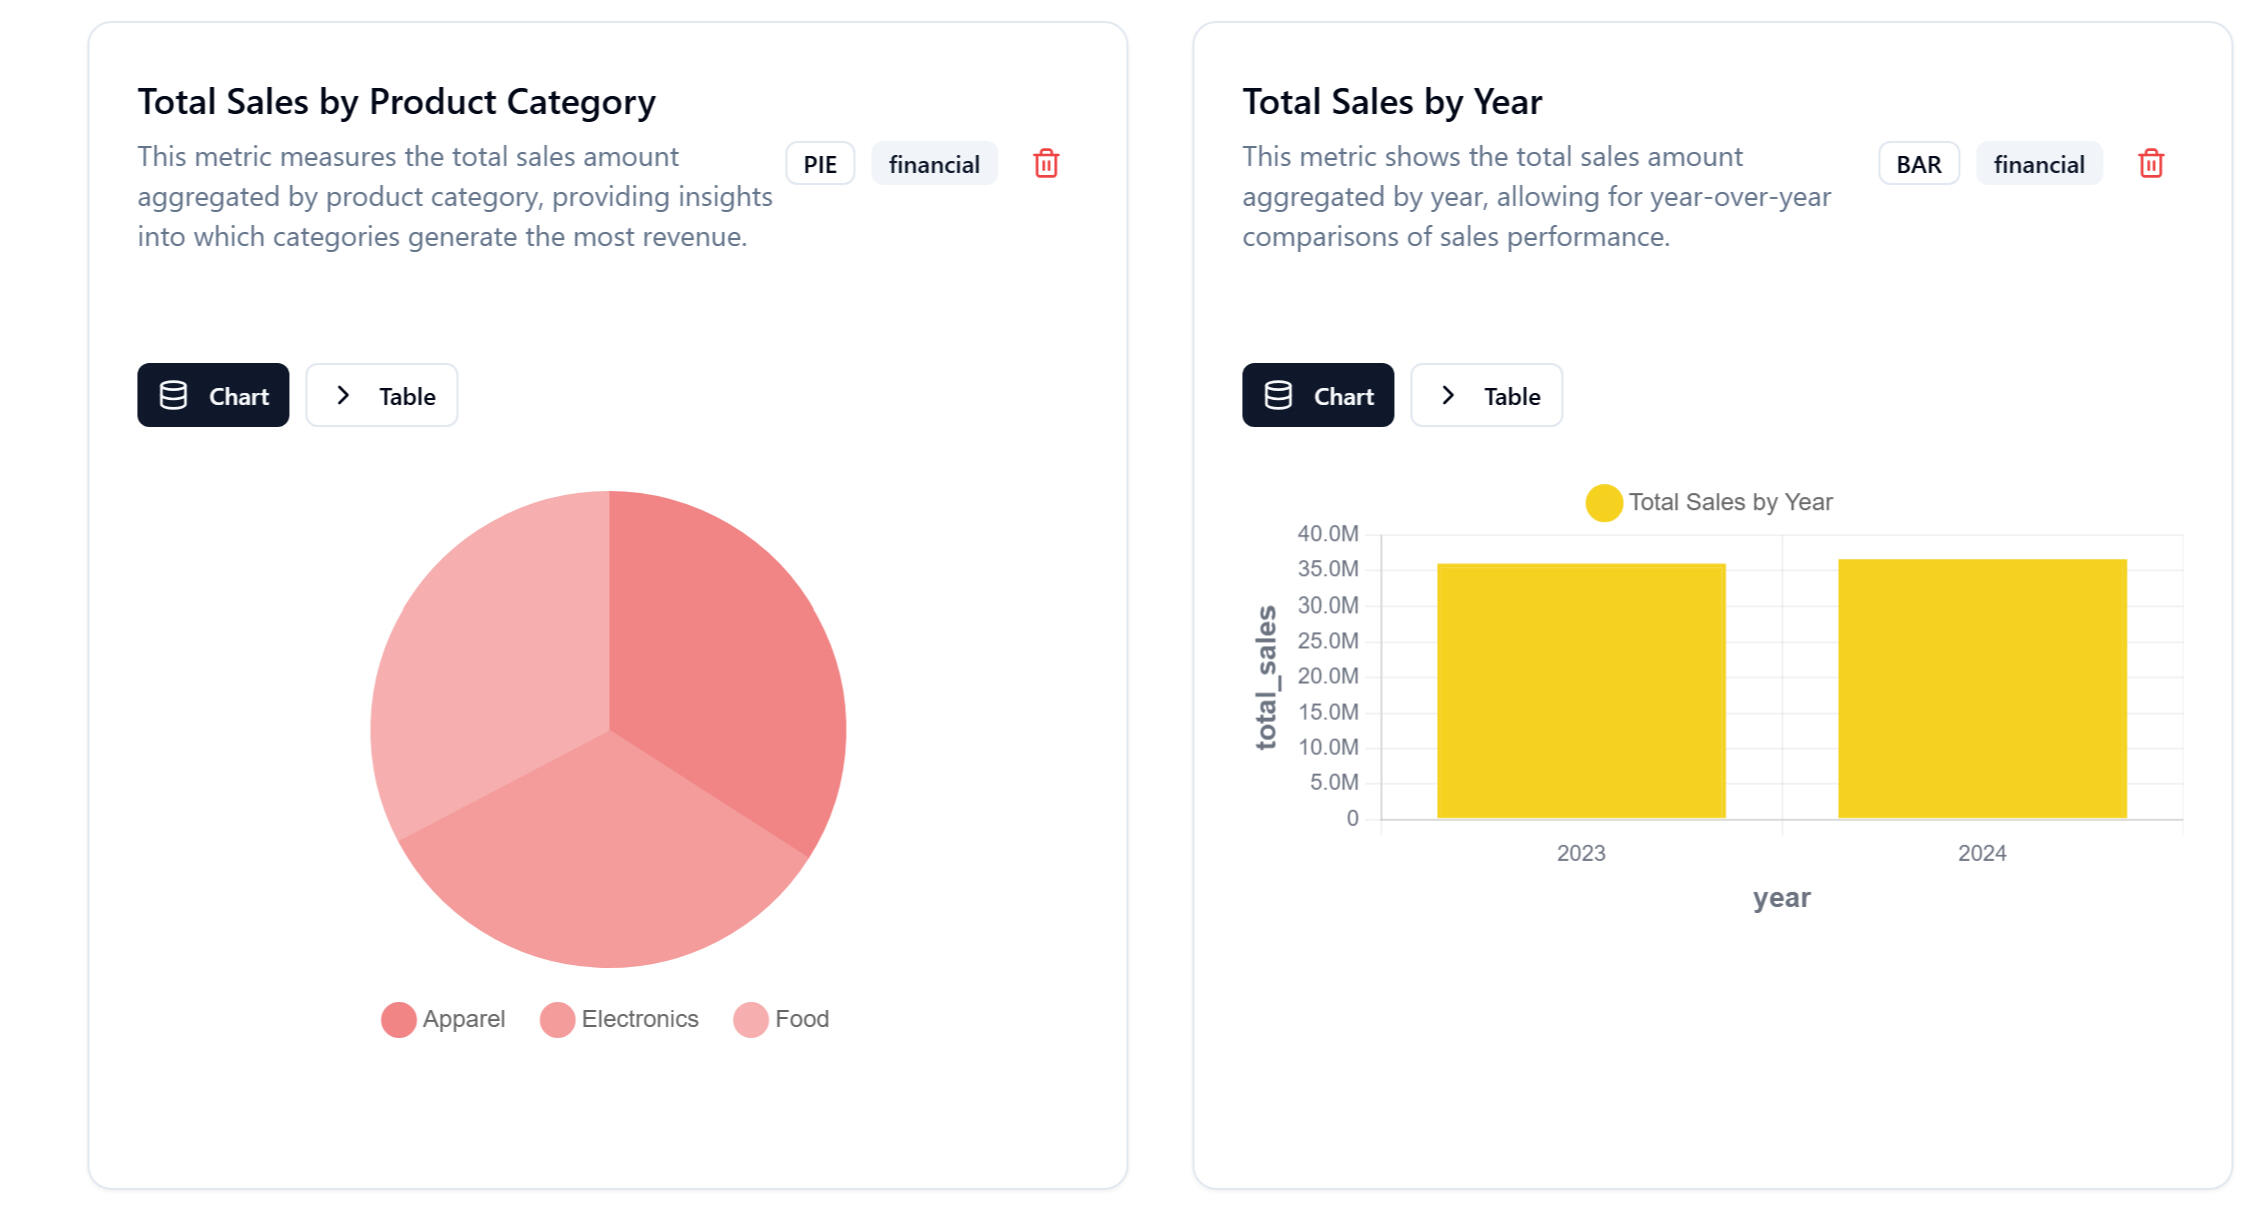Select Chart tab in Sales by Year card
The height and width of the screenshot is (1214, 2256).
1318,396
